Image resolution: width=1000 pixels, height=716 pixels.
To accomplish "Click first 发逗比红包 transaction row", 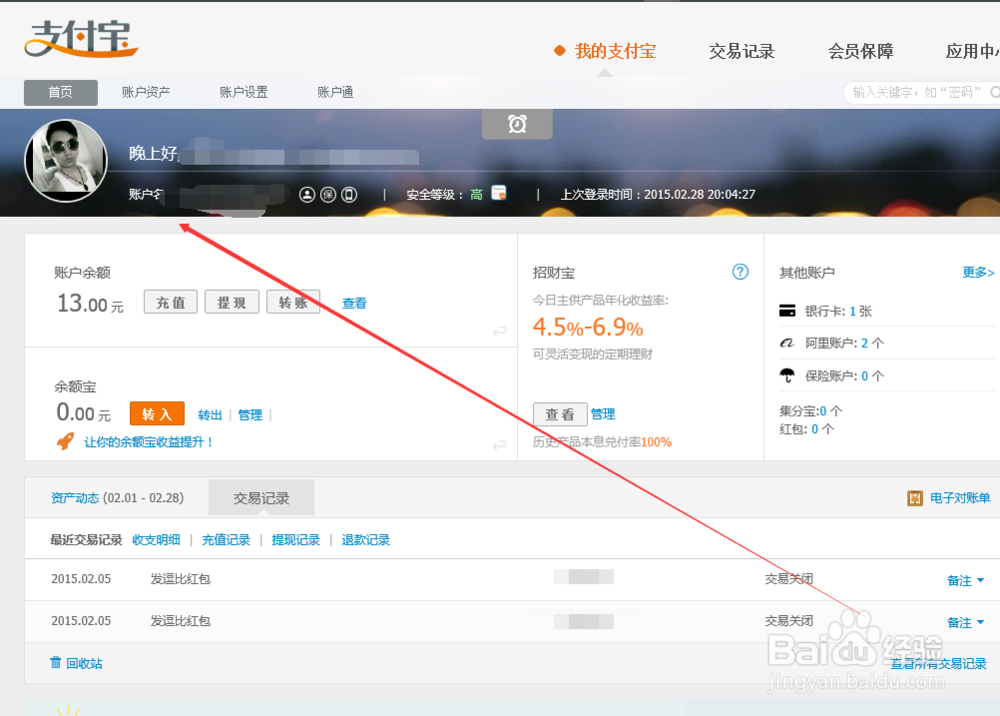I will click(x=511, y=580).
